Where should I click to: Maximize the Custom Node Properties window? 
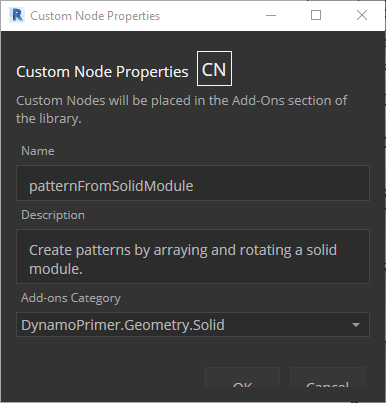(x=316, y=15)
